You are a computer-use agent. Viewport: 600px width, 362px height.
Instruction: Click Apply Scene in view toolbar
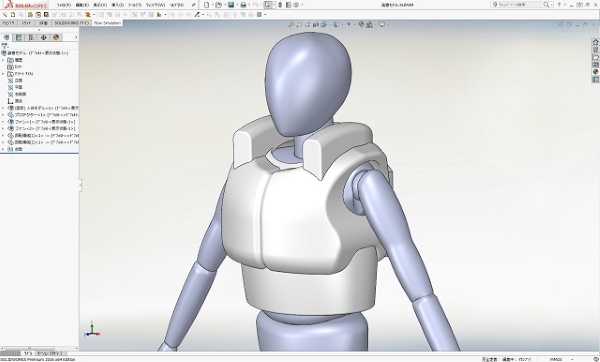369,24
